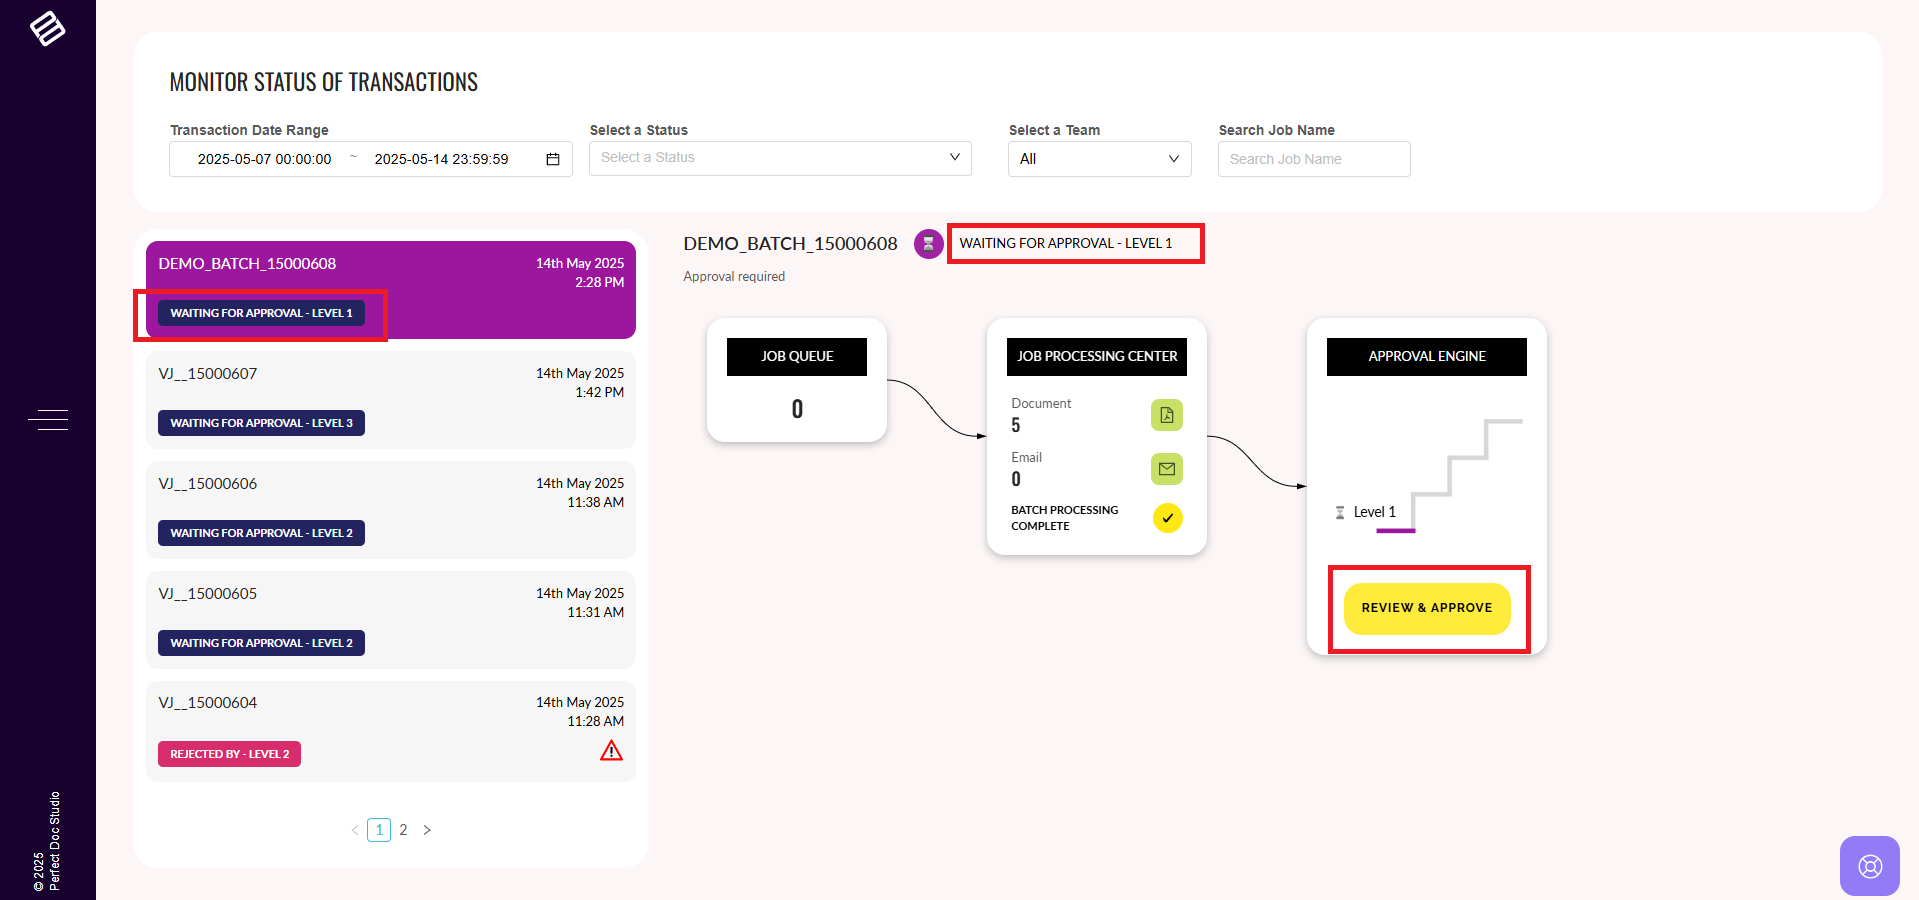Go to page 2 of transactions
This screenshot has width=1919, height=900.
pyautogui.click(x=403, y=830)
